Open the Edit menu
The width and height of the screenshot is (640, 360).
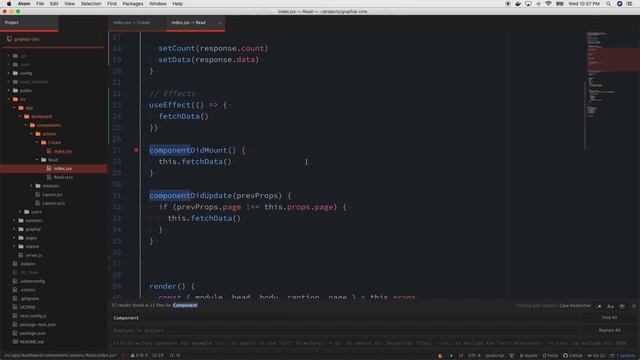[54, 4]
